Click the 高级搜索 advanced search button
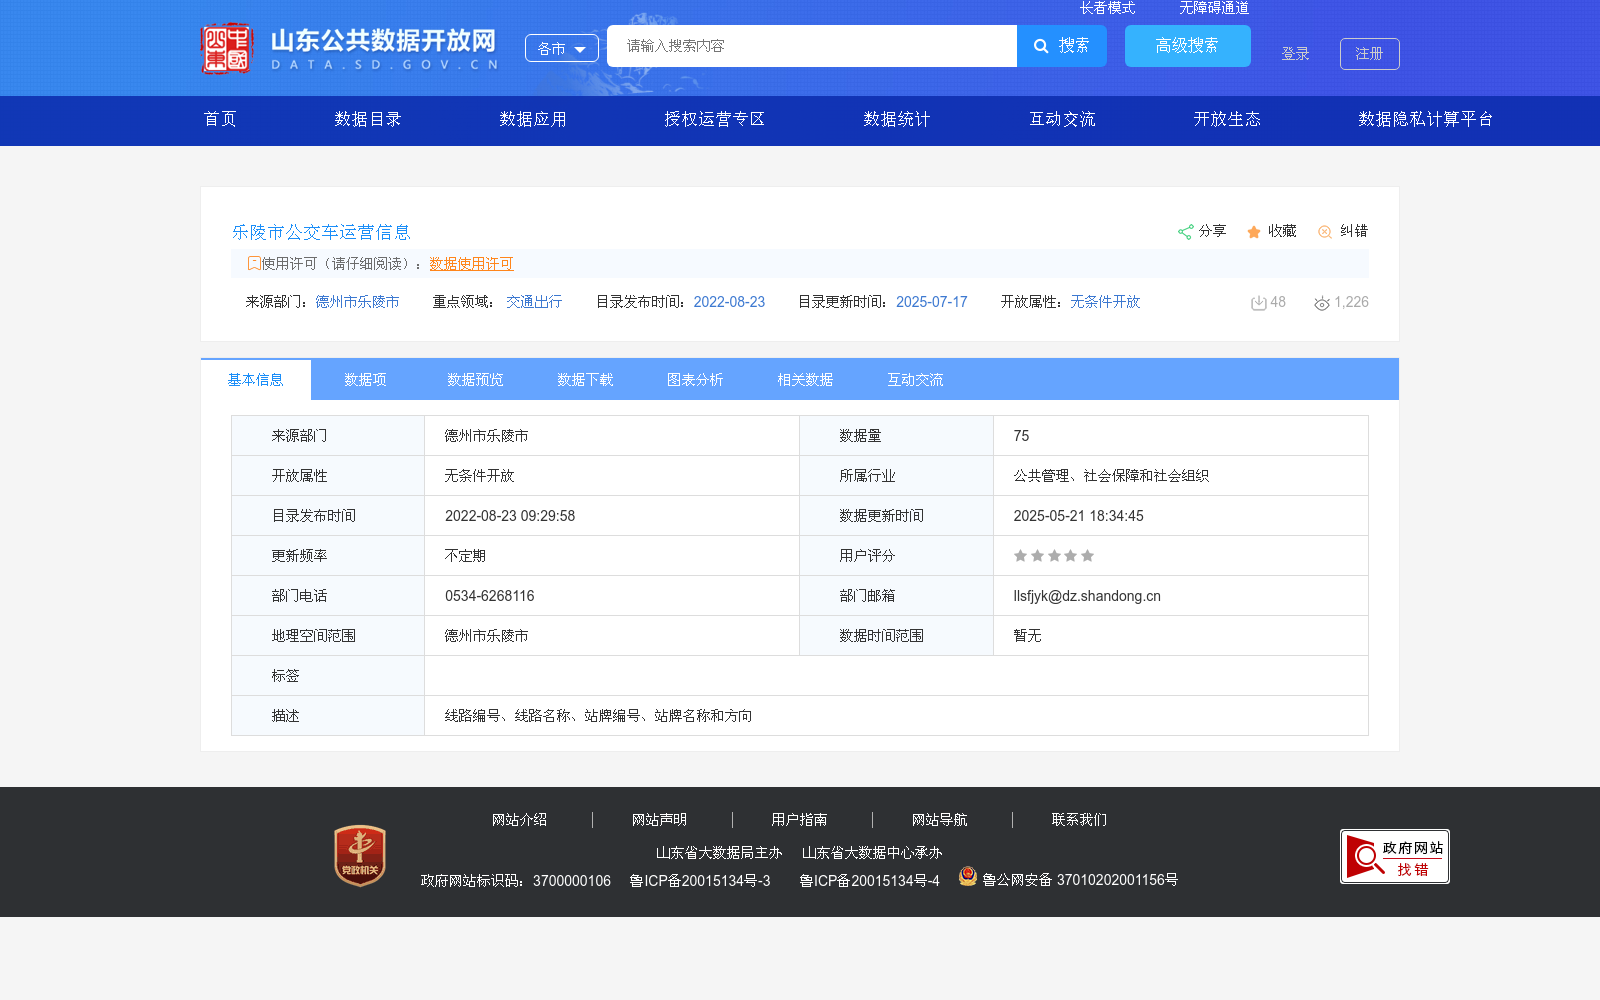The height and width of the screenshot is (1000, 1600). click(1187, 46)
